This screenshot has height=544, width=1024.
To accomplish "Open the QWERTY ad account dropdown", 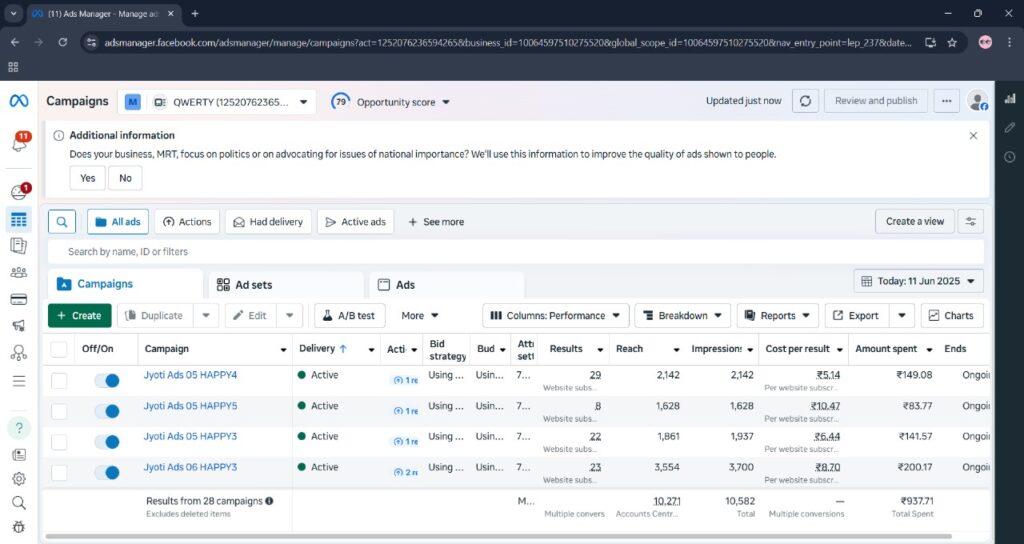I will pyautogui.click(x=217, y=102).
